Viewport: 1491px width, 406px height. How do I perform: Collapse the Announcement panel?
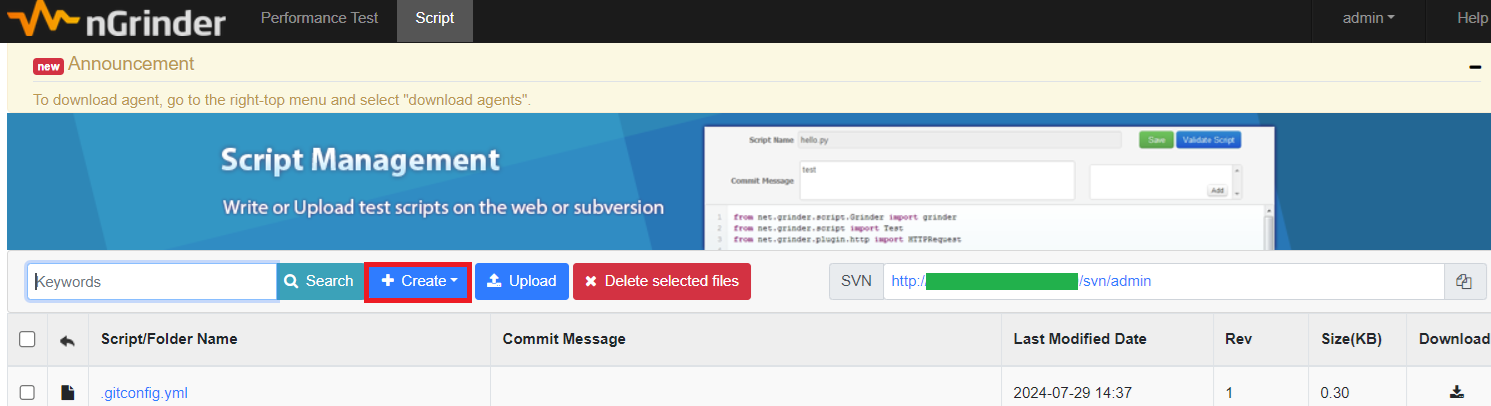click(1475, 67)
